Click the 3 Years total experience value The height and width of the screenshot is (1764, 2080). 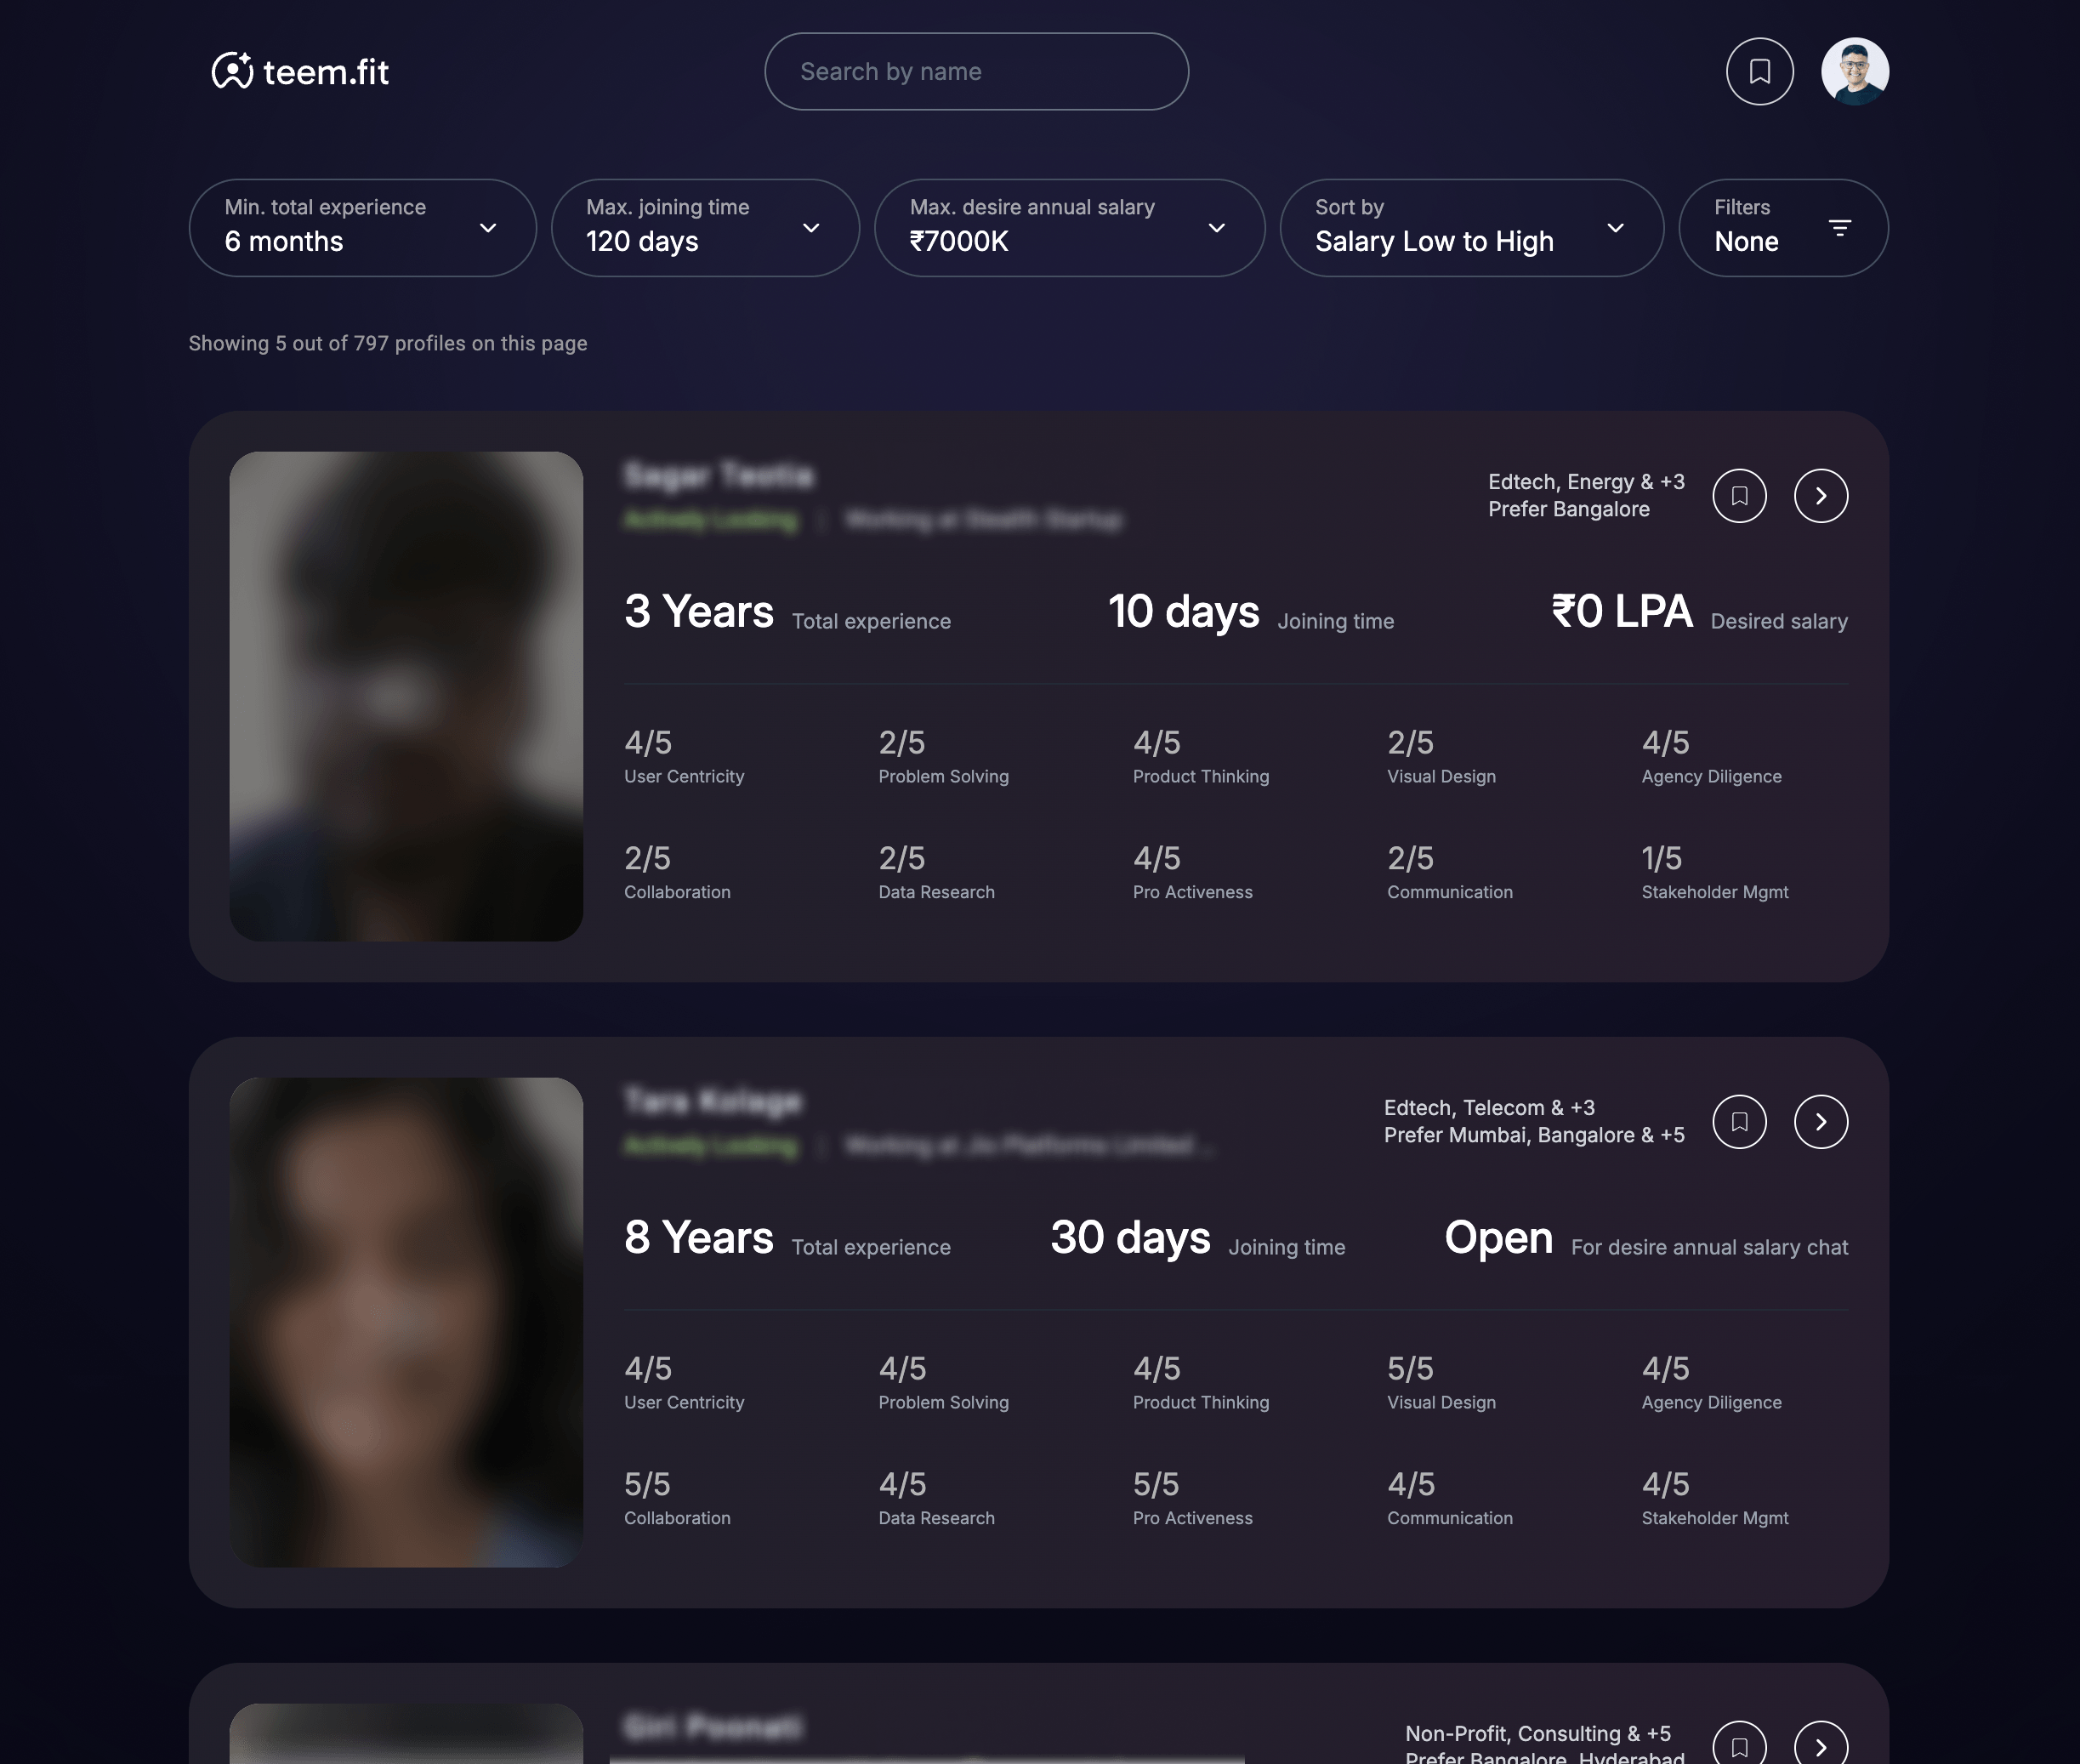[x=699, y=611]
